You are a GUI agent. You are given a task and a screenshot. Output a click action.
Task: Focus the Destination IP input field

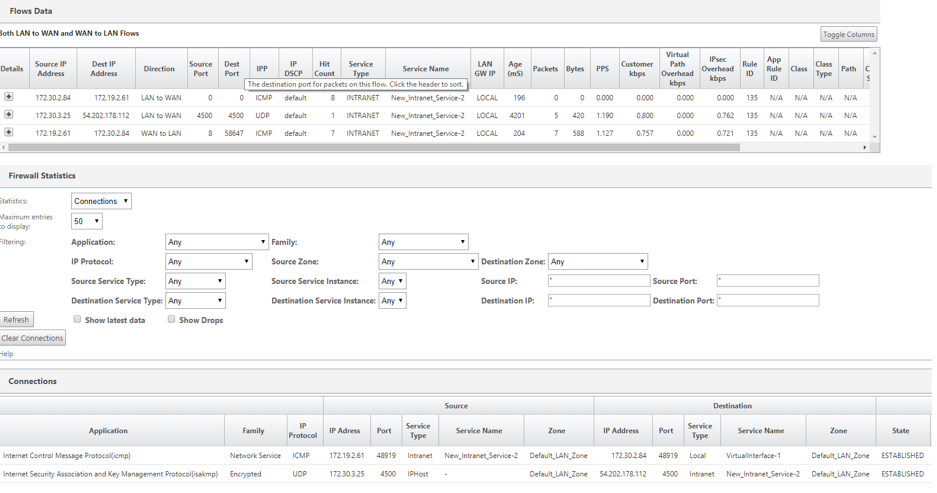(x=599, y=301)
